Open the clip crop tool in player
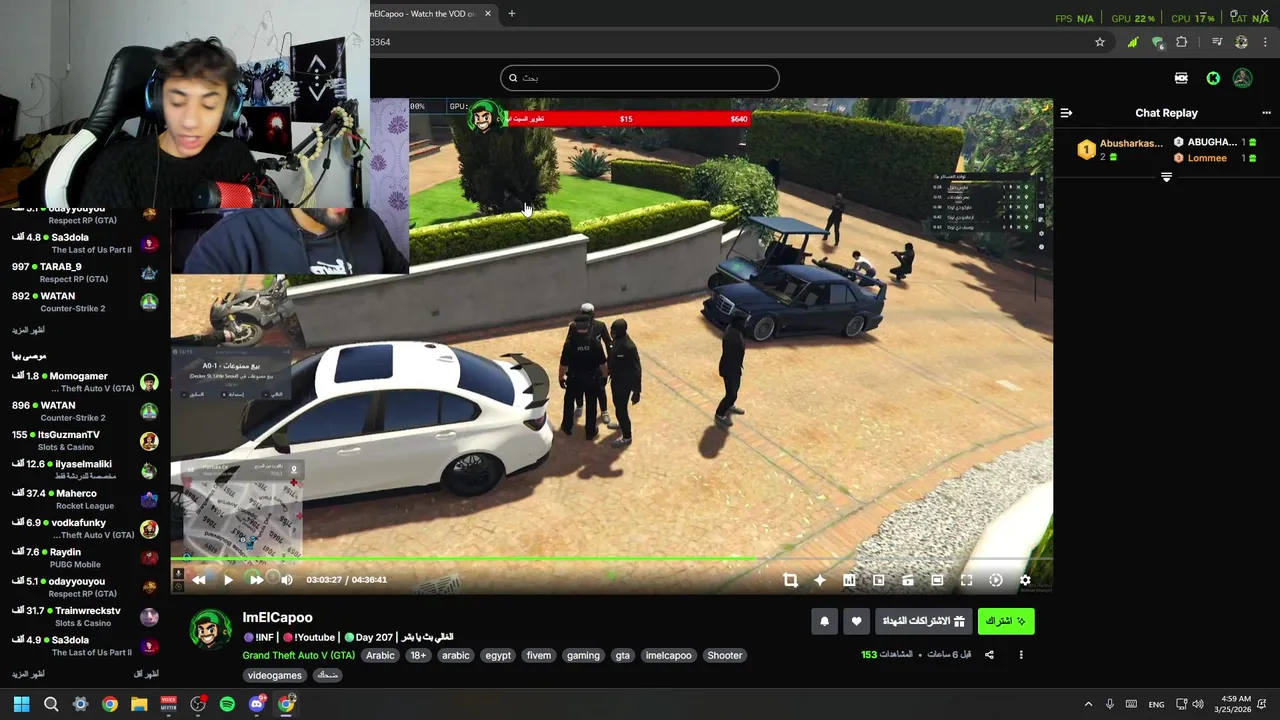 pyautogui.click(x=790, y=580)
